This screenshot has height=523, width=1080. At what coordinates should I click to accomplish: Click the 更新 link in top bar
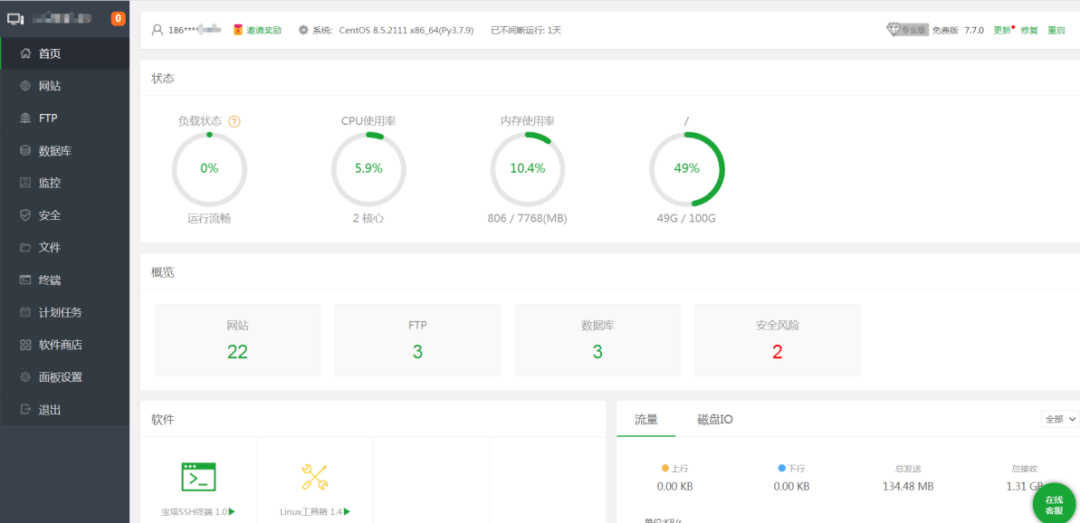[x=1002, y=30]
